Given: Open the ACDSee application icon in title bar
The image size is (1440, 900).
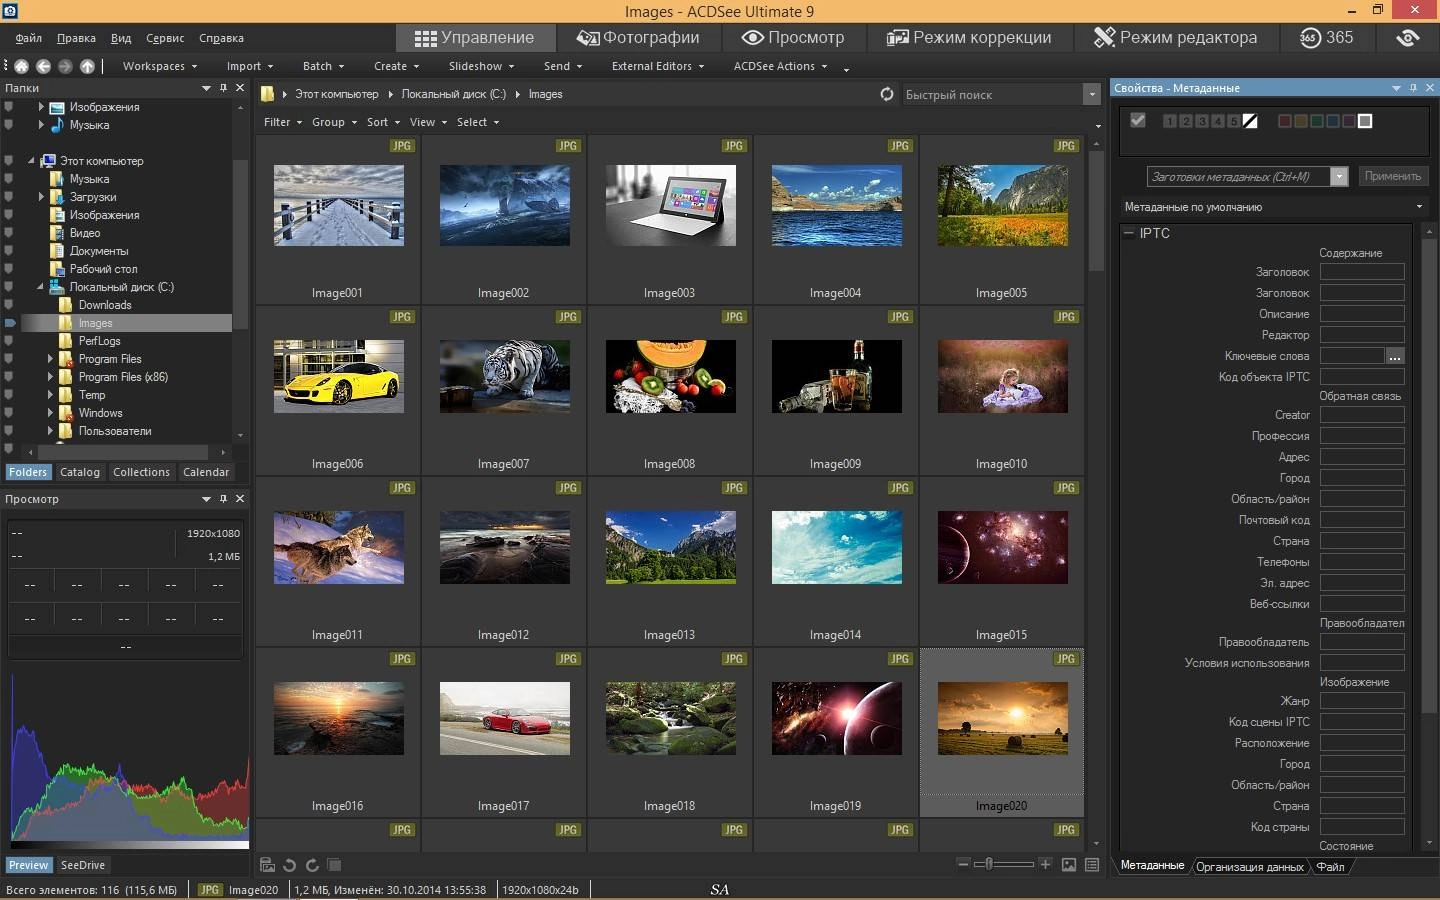Looking at the screenshot, I should pos(10,10).
